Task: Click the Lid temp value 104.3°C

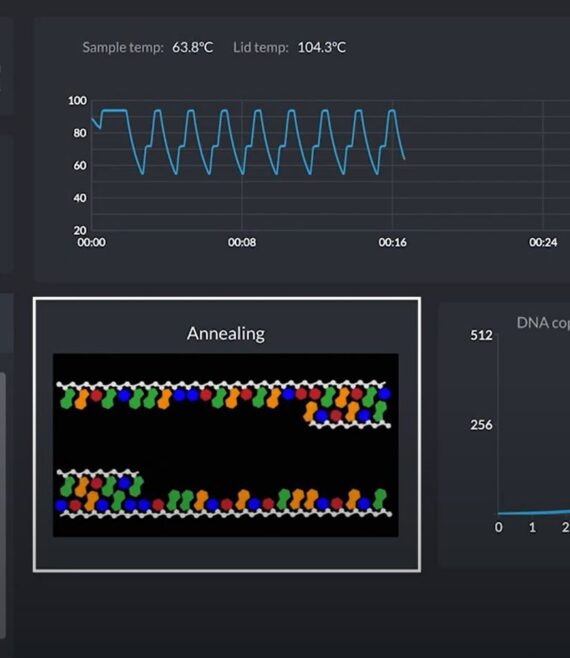Action: pyautogui.click(x=322, y=47)
